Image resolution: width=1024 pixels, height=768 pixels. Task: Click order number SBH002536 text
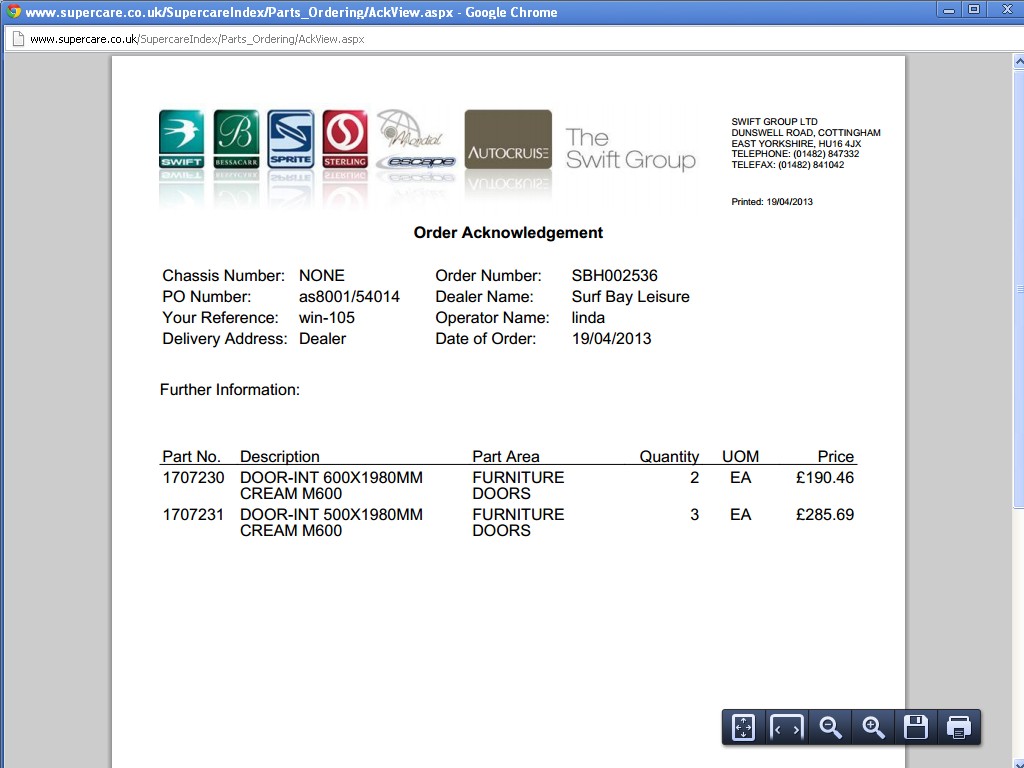pyautogui.click(x=615, y=276)
